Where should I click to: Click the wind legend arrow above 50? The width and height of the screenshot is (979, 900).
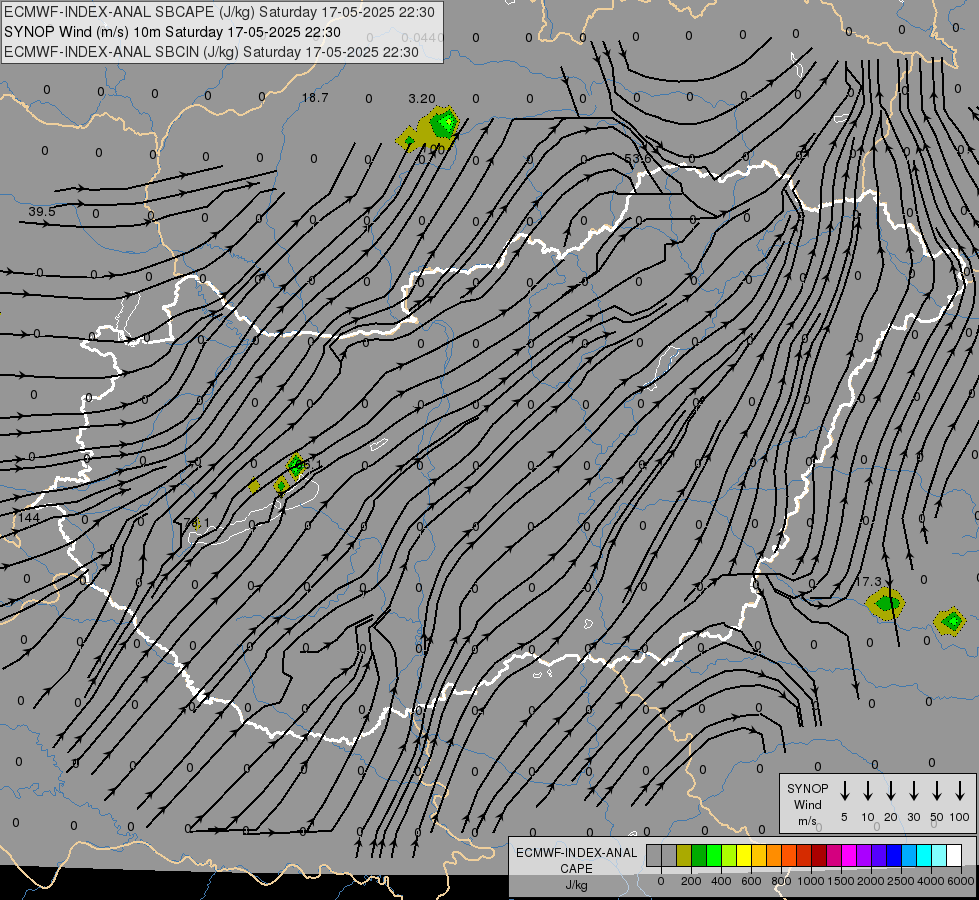937,791
